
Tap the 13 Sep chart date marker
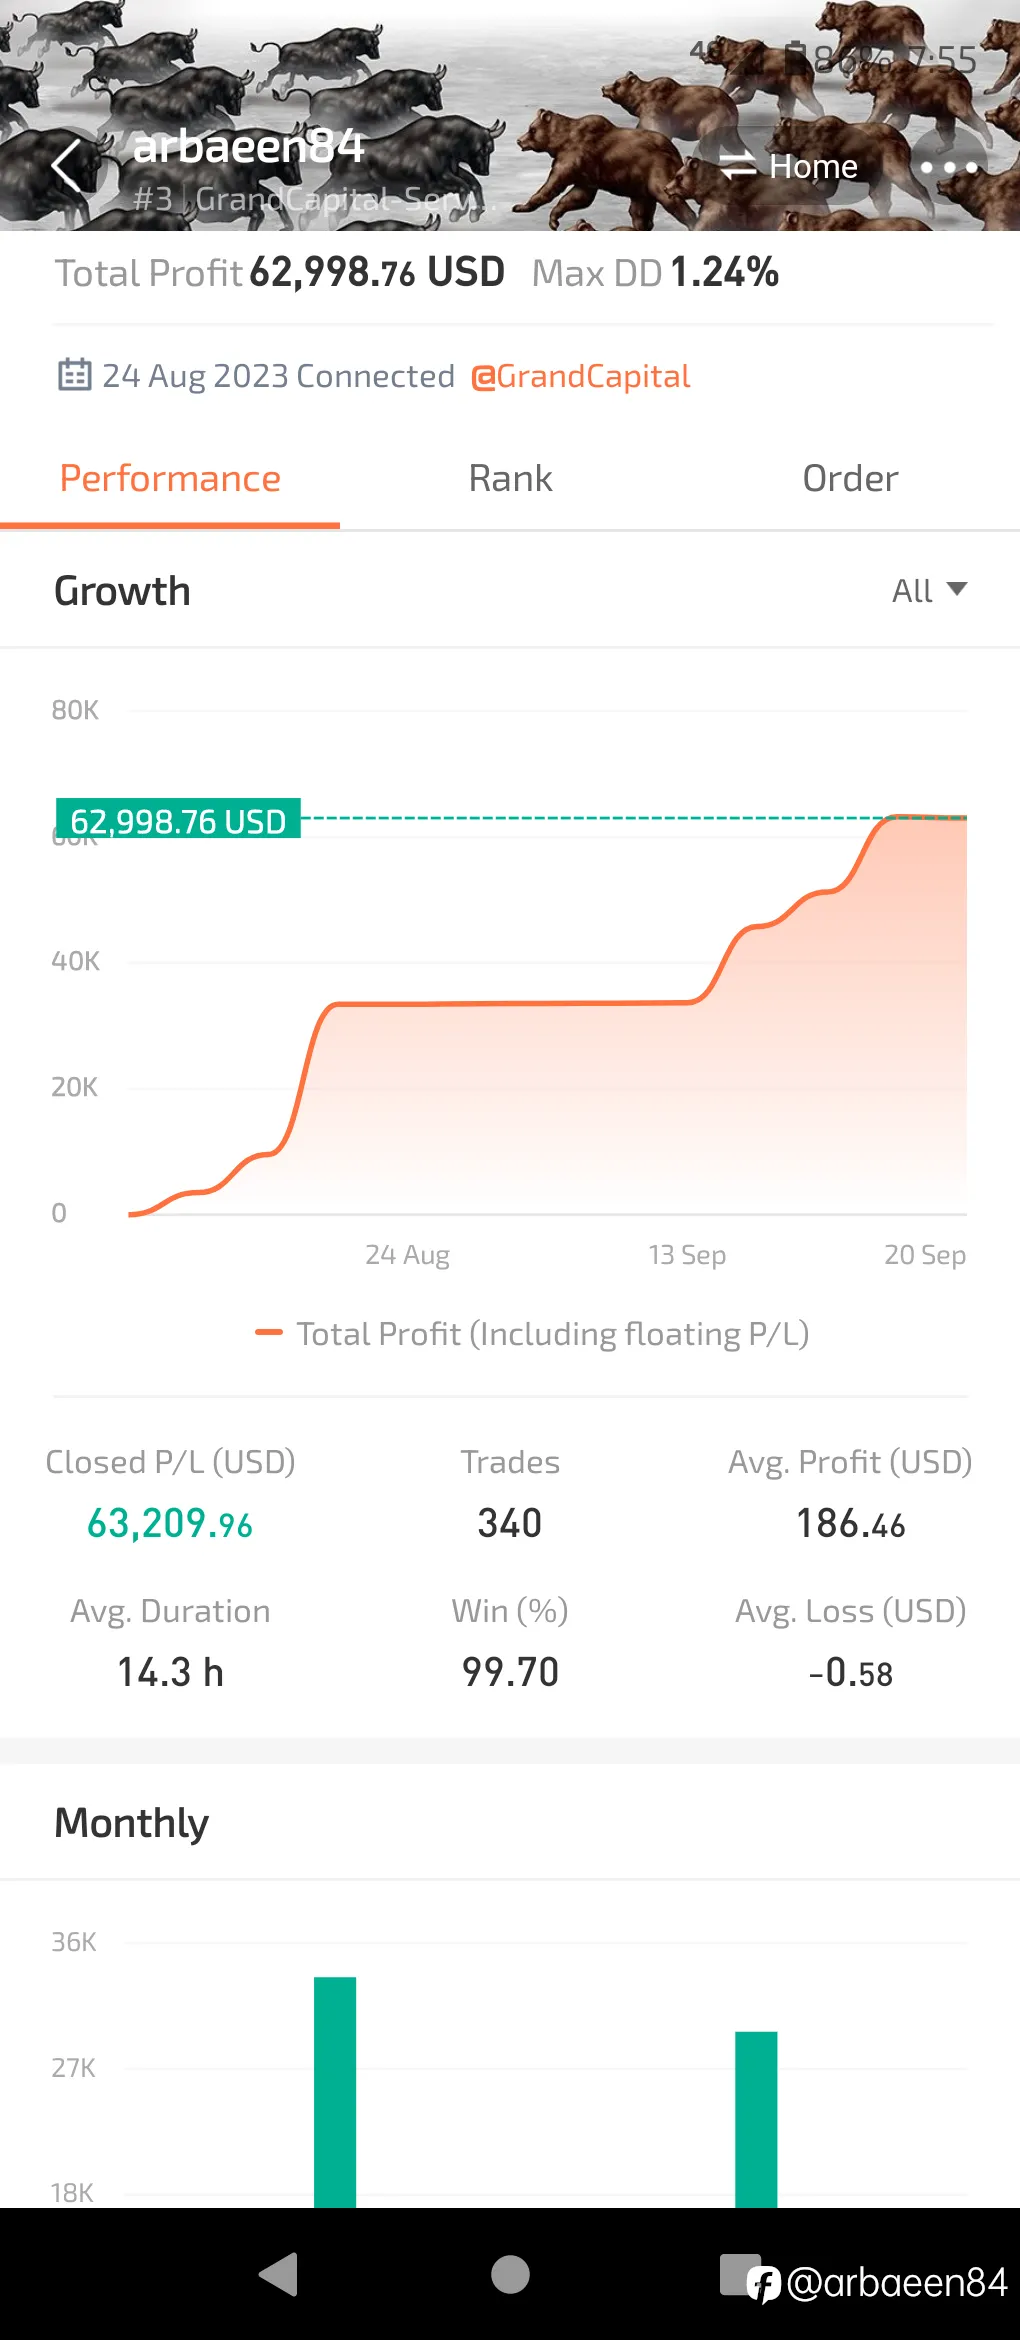pyautogui.click(x=687, y=1254)
